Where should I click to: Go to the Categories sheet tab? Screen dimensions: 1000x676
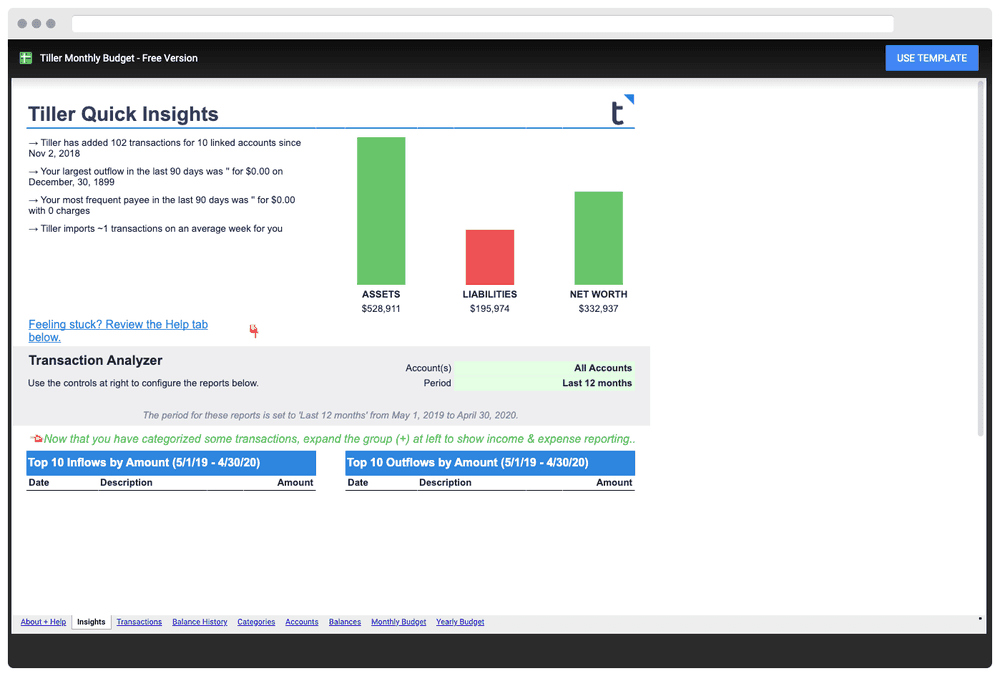point(256,622)
